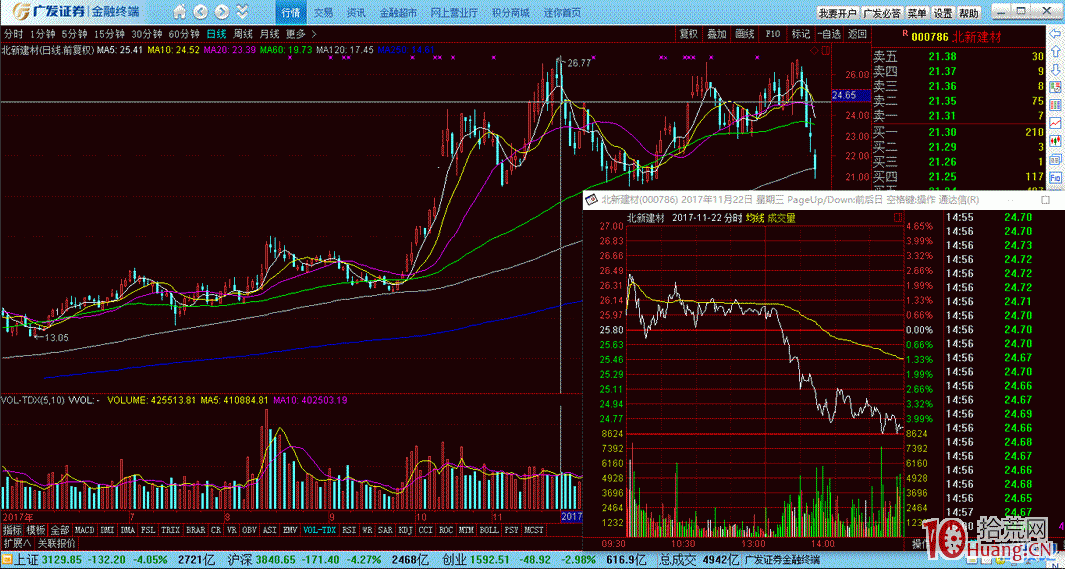Click the 成交量 label in intraday popup
The width and height of the screenshot is (1065, 569).
pyautogui.click(x=782, y=218)
